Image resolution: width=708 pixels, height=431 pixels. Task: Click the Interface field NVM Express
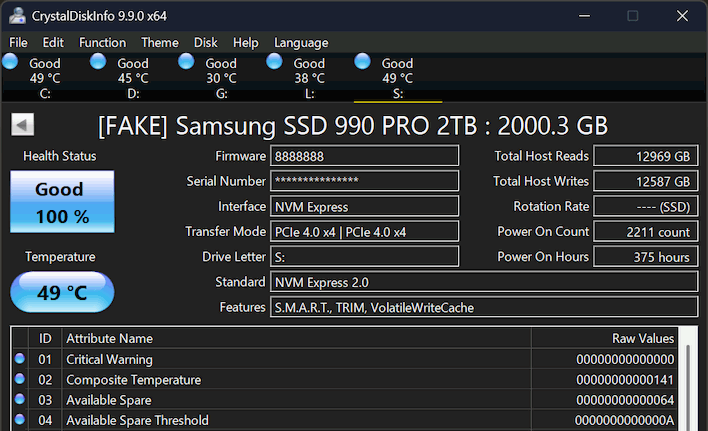point(364,206)
